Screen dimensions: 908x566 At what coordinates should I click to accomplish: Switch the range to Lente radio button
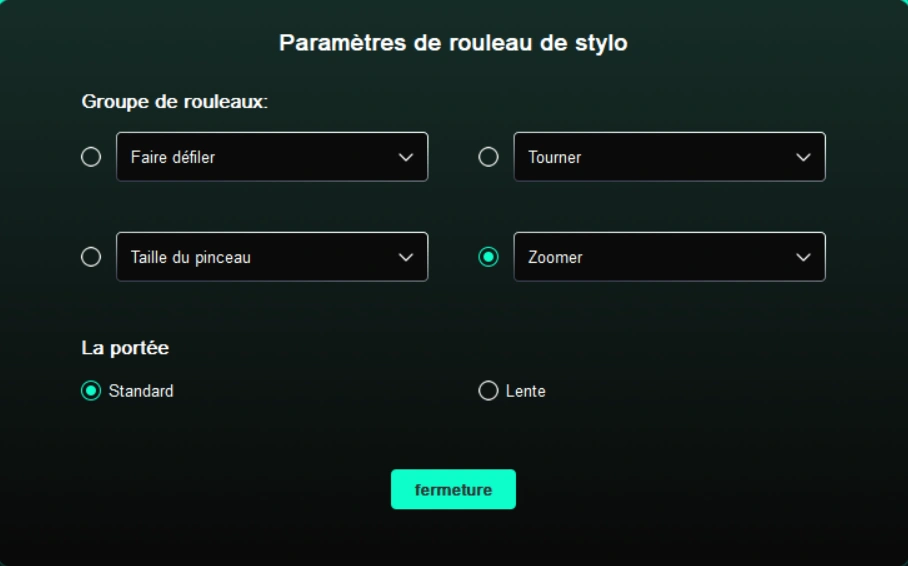[x=488, y=391]
